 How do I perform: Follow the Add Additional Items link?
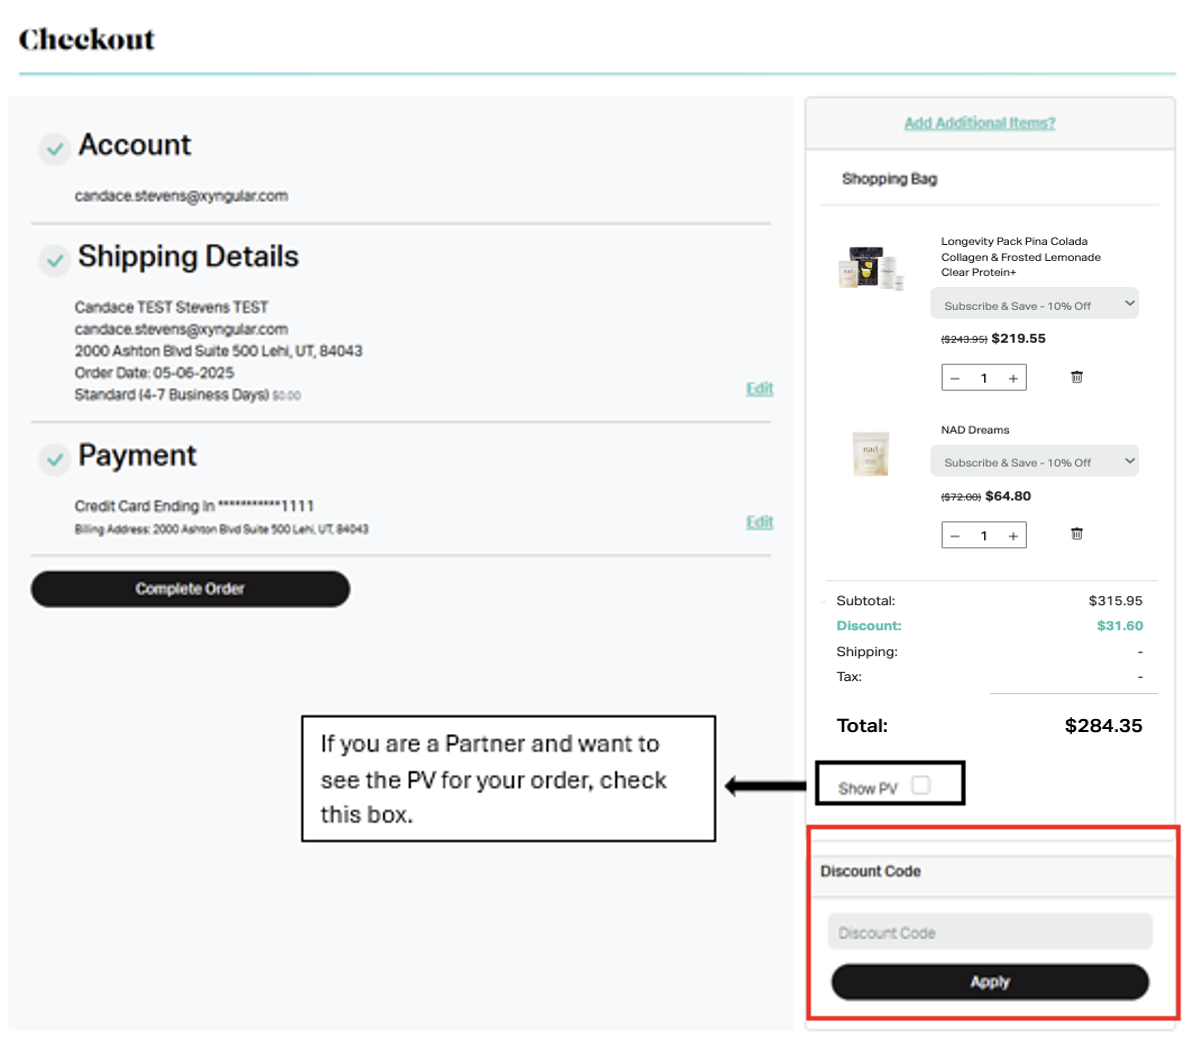point(979,123)
